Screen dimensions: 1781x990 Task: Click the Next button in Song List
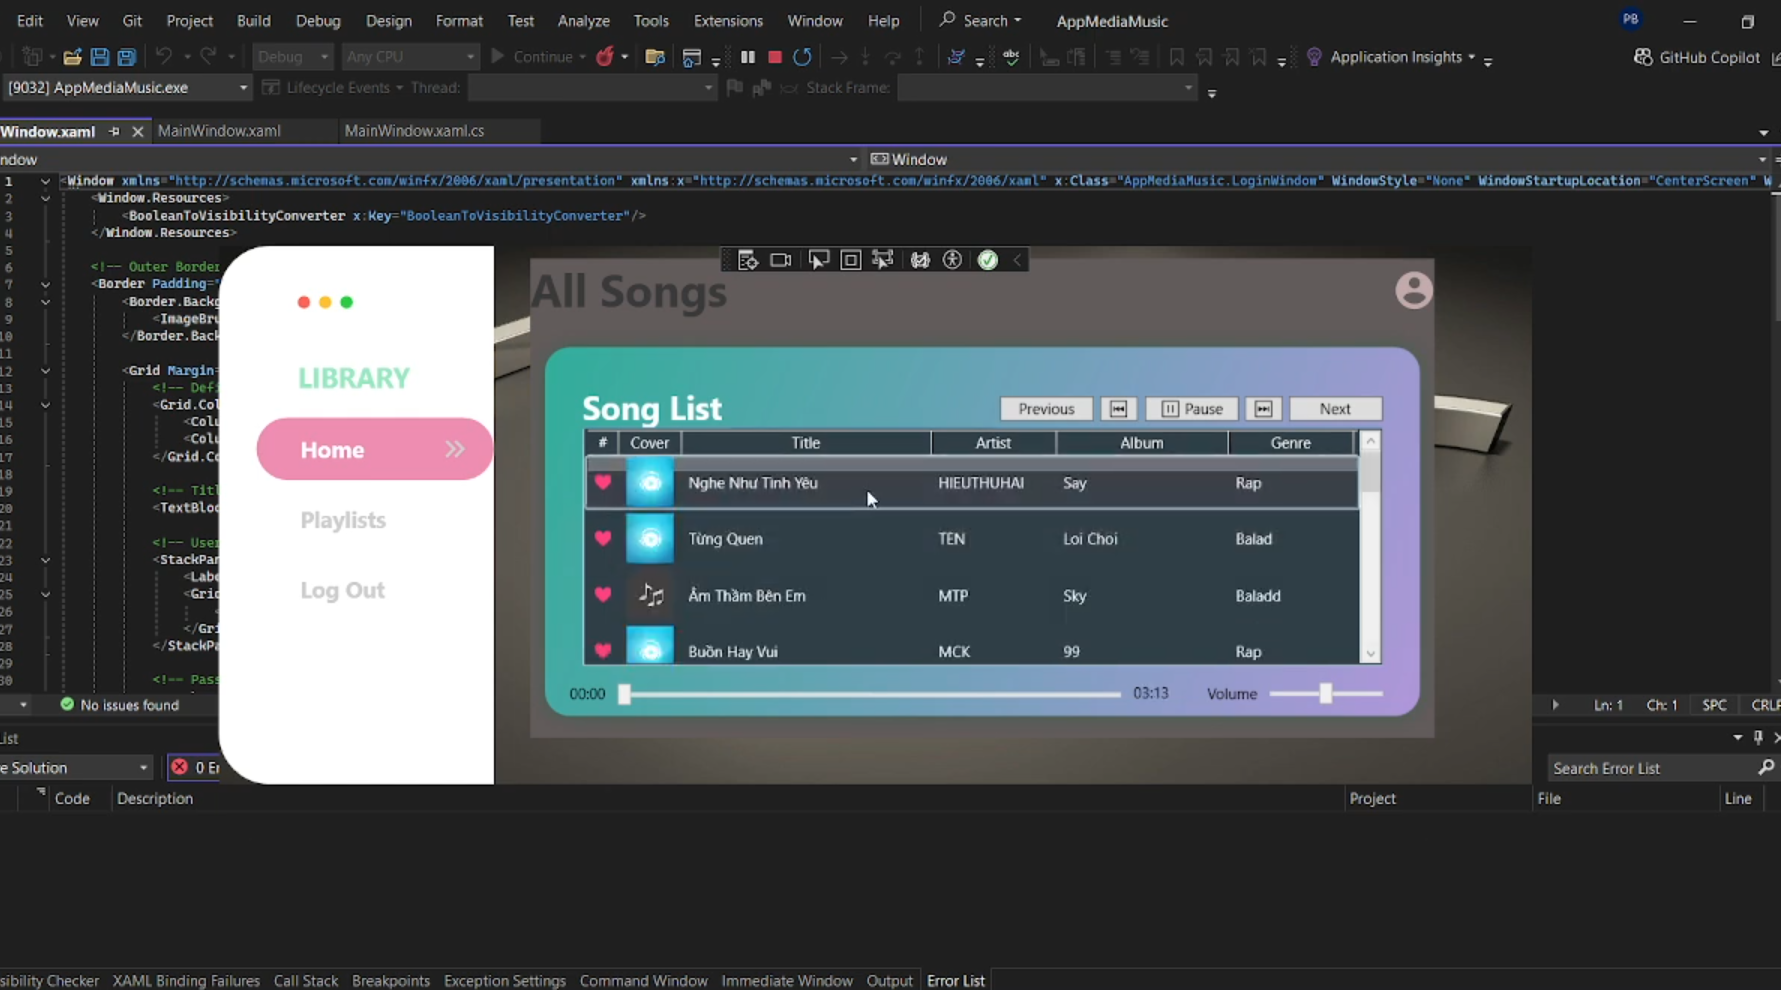[x=1335, y=409]
